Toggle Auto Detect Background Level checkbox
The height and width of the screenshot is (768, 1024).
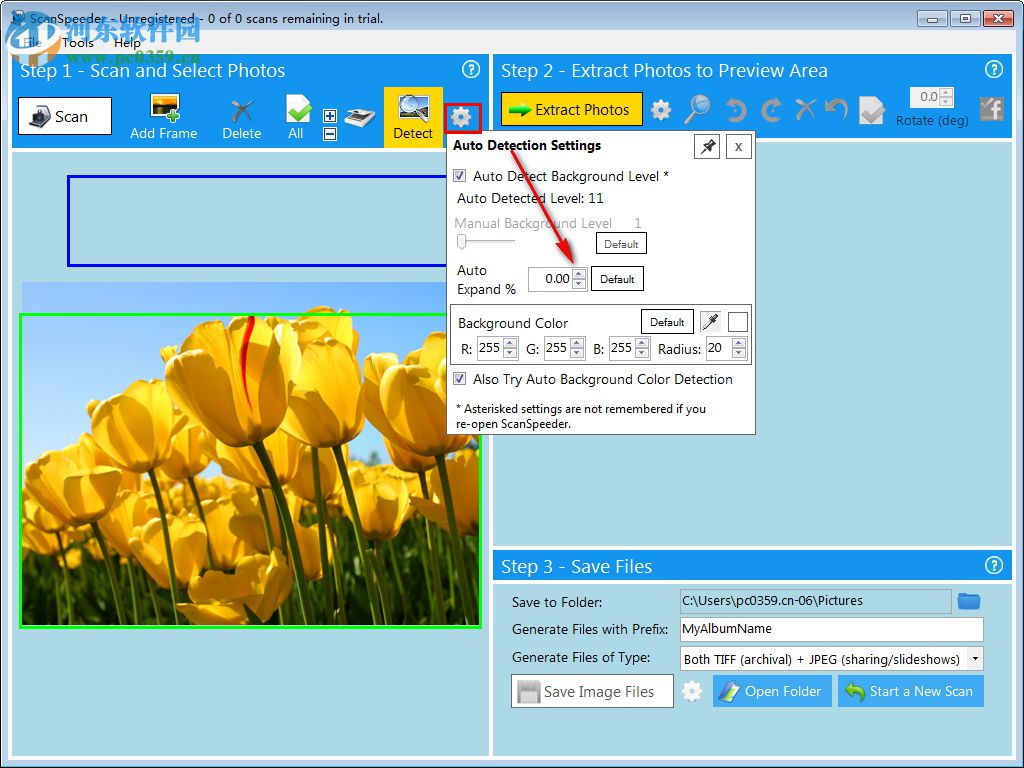point(460,176)
